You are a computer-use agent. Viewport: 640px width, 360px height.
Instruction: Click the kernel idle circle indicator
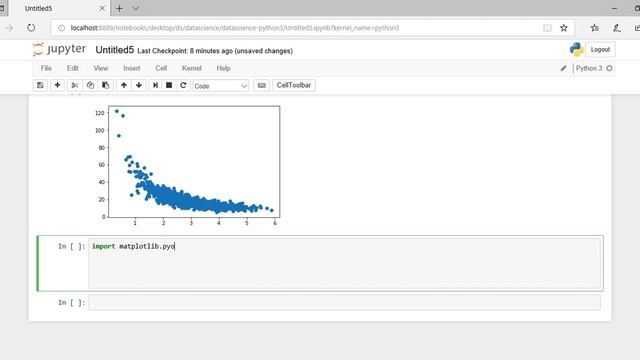coord(609,68)
